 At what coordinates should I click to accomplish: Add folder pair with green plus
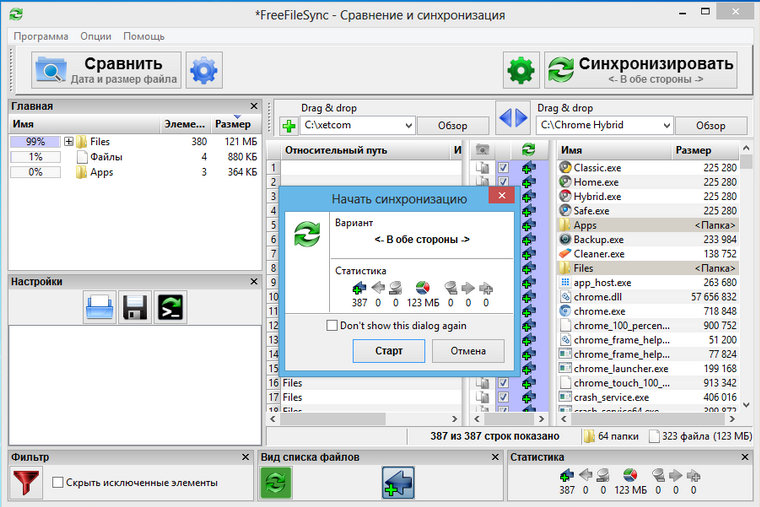(x=289, y=126)
